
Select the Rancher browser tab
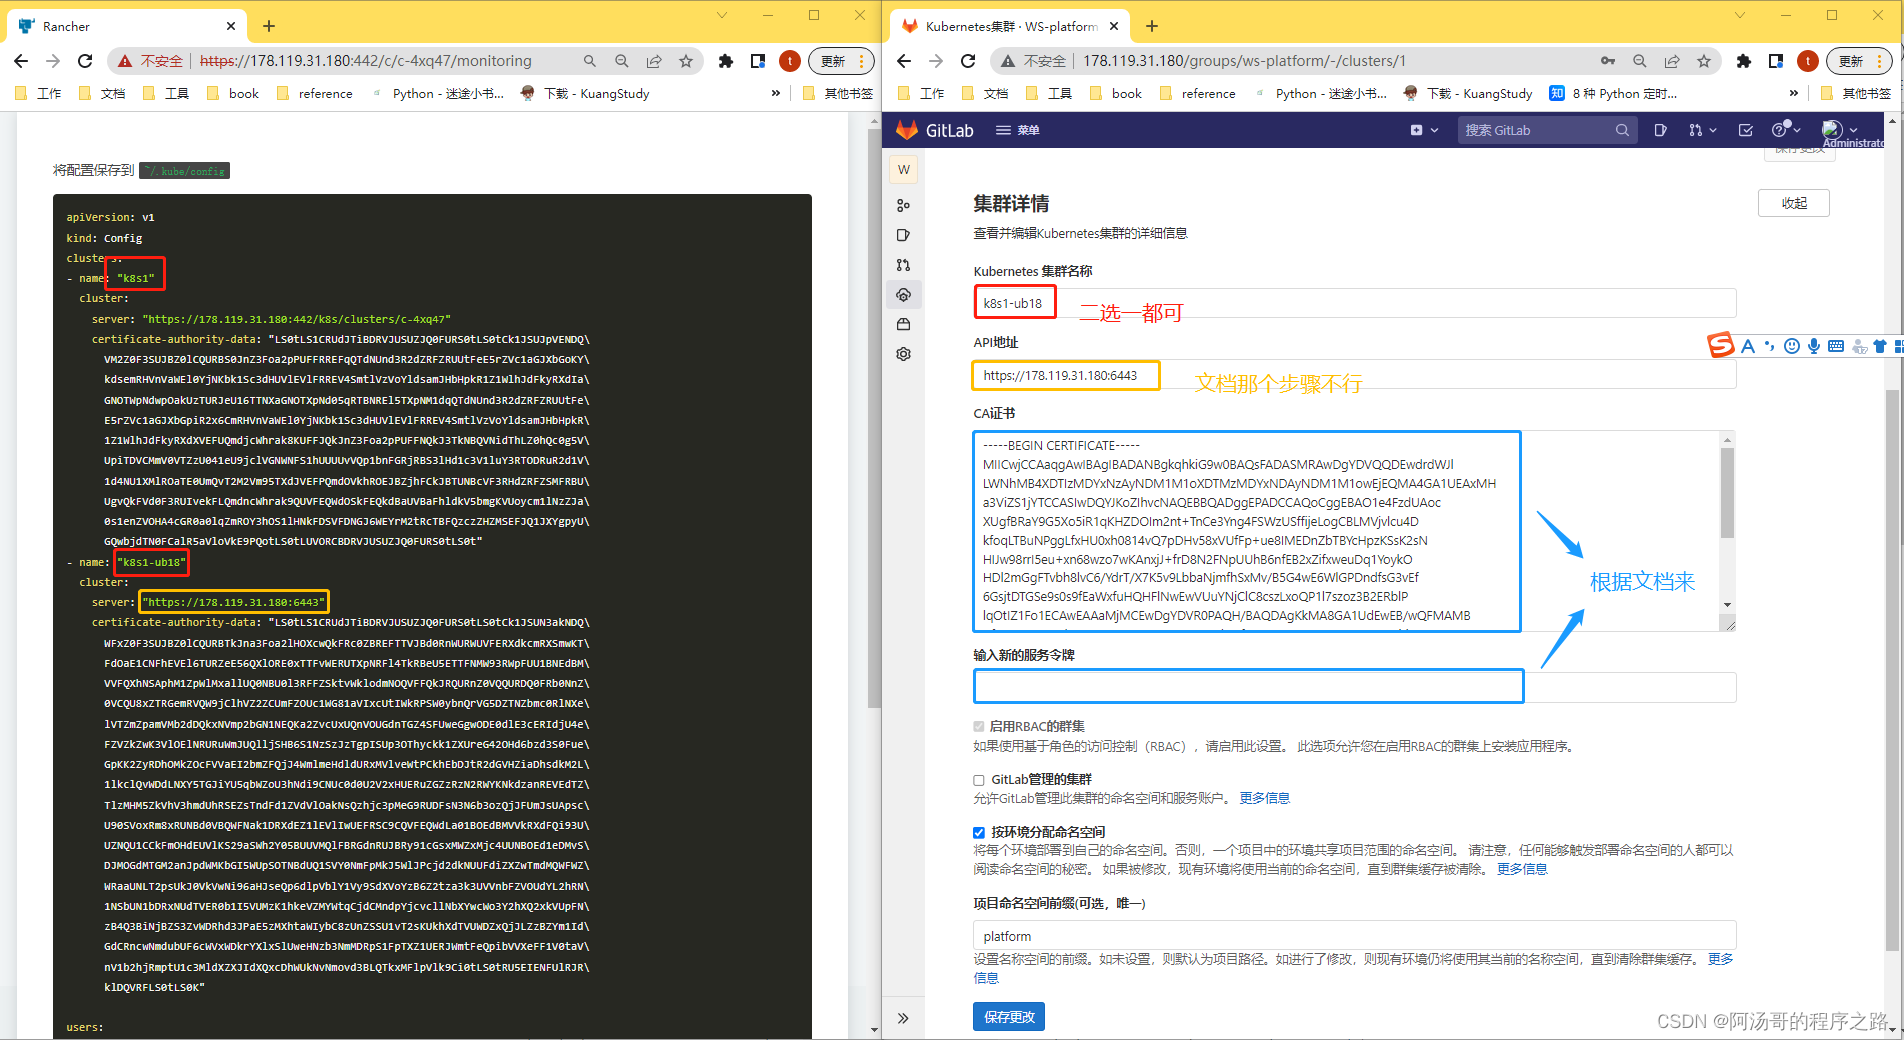(x=127, y=26)
